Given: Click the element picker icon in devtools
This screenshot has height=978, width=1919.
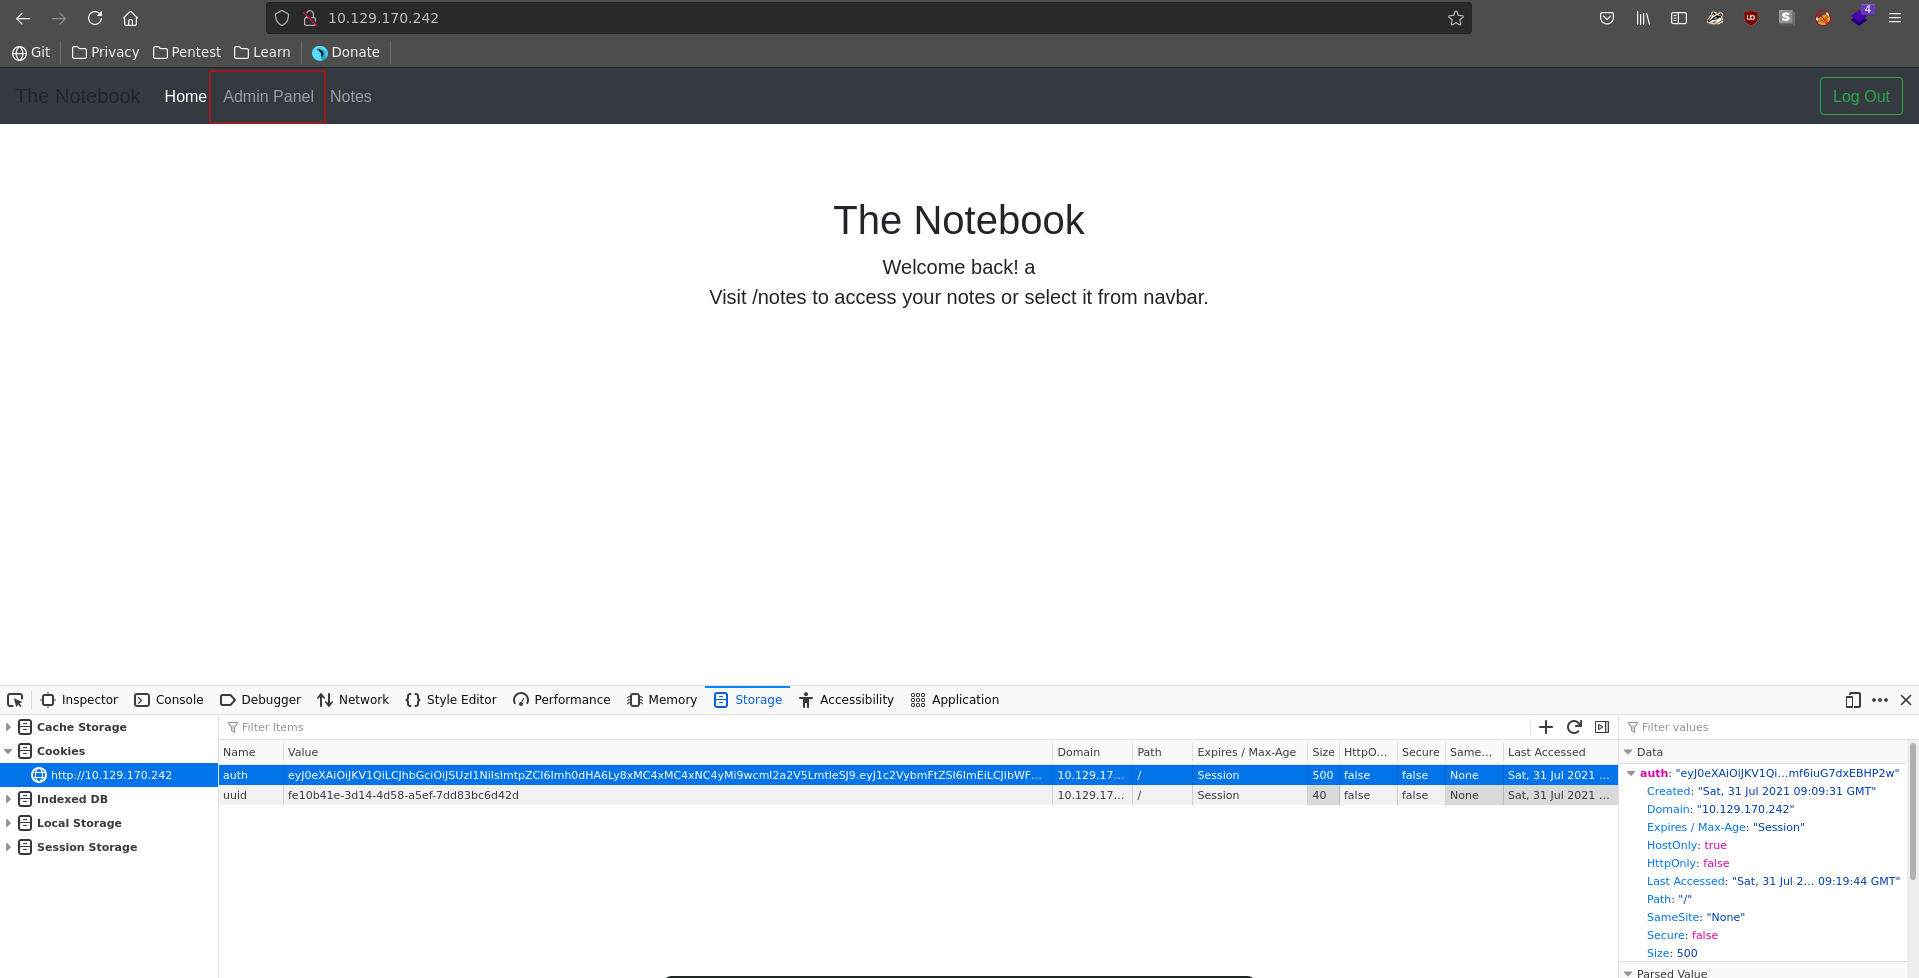Looking at the screenshot, I should [15, 700].
